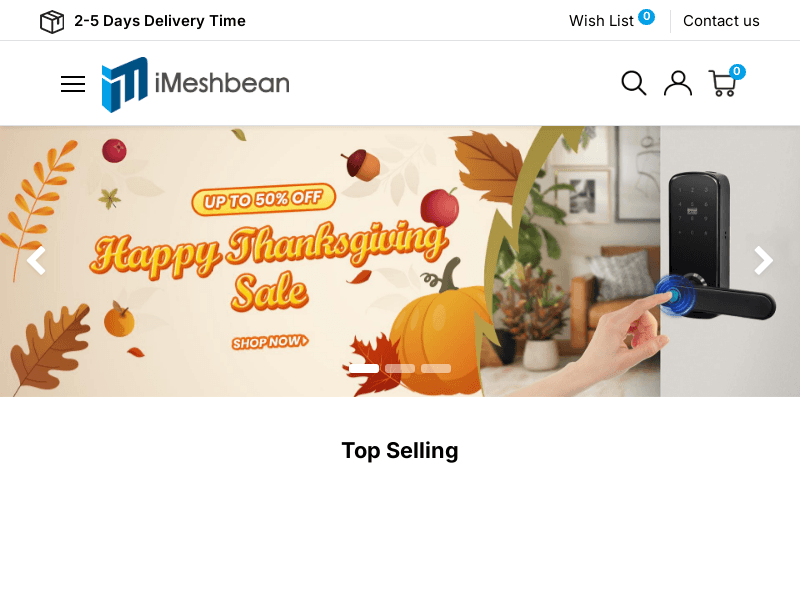Open the Contact us link

(721, 21)
